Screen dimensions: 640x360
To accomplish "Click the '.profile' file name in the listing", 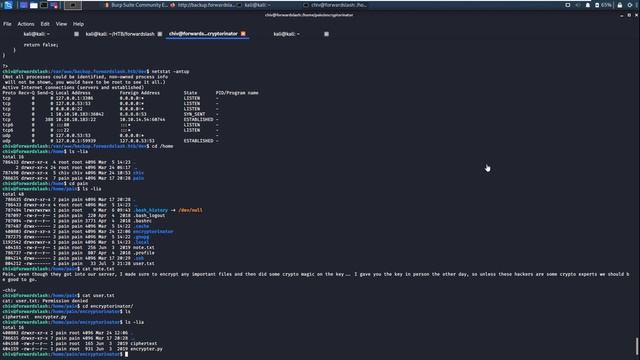I will 144,253.
